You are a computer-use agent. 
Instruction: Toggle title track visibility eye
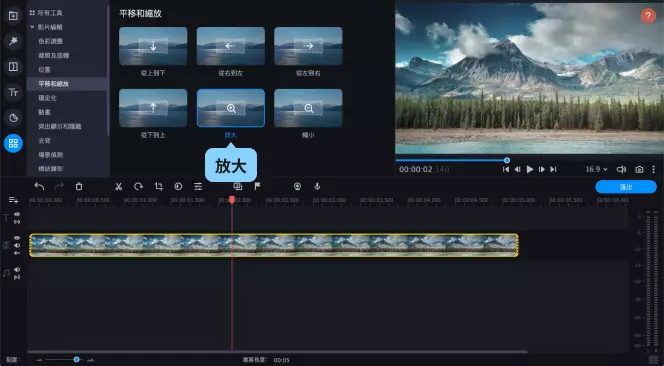[x=17, y=214]
